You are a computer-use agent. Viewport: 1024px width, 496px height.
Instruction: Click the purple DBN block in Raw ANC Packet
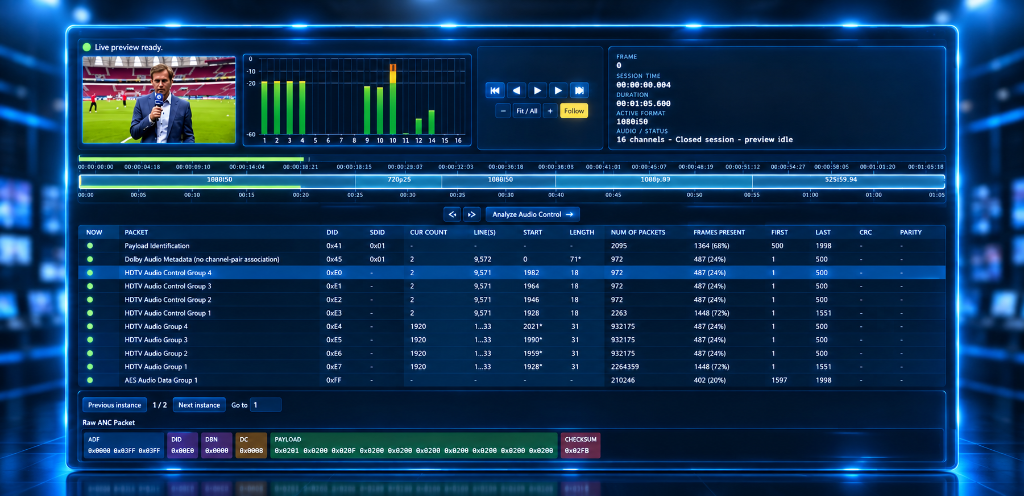pos(217,445)
